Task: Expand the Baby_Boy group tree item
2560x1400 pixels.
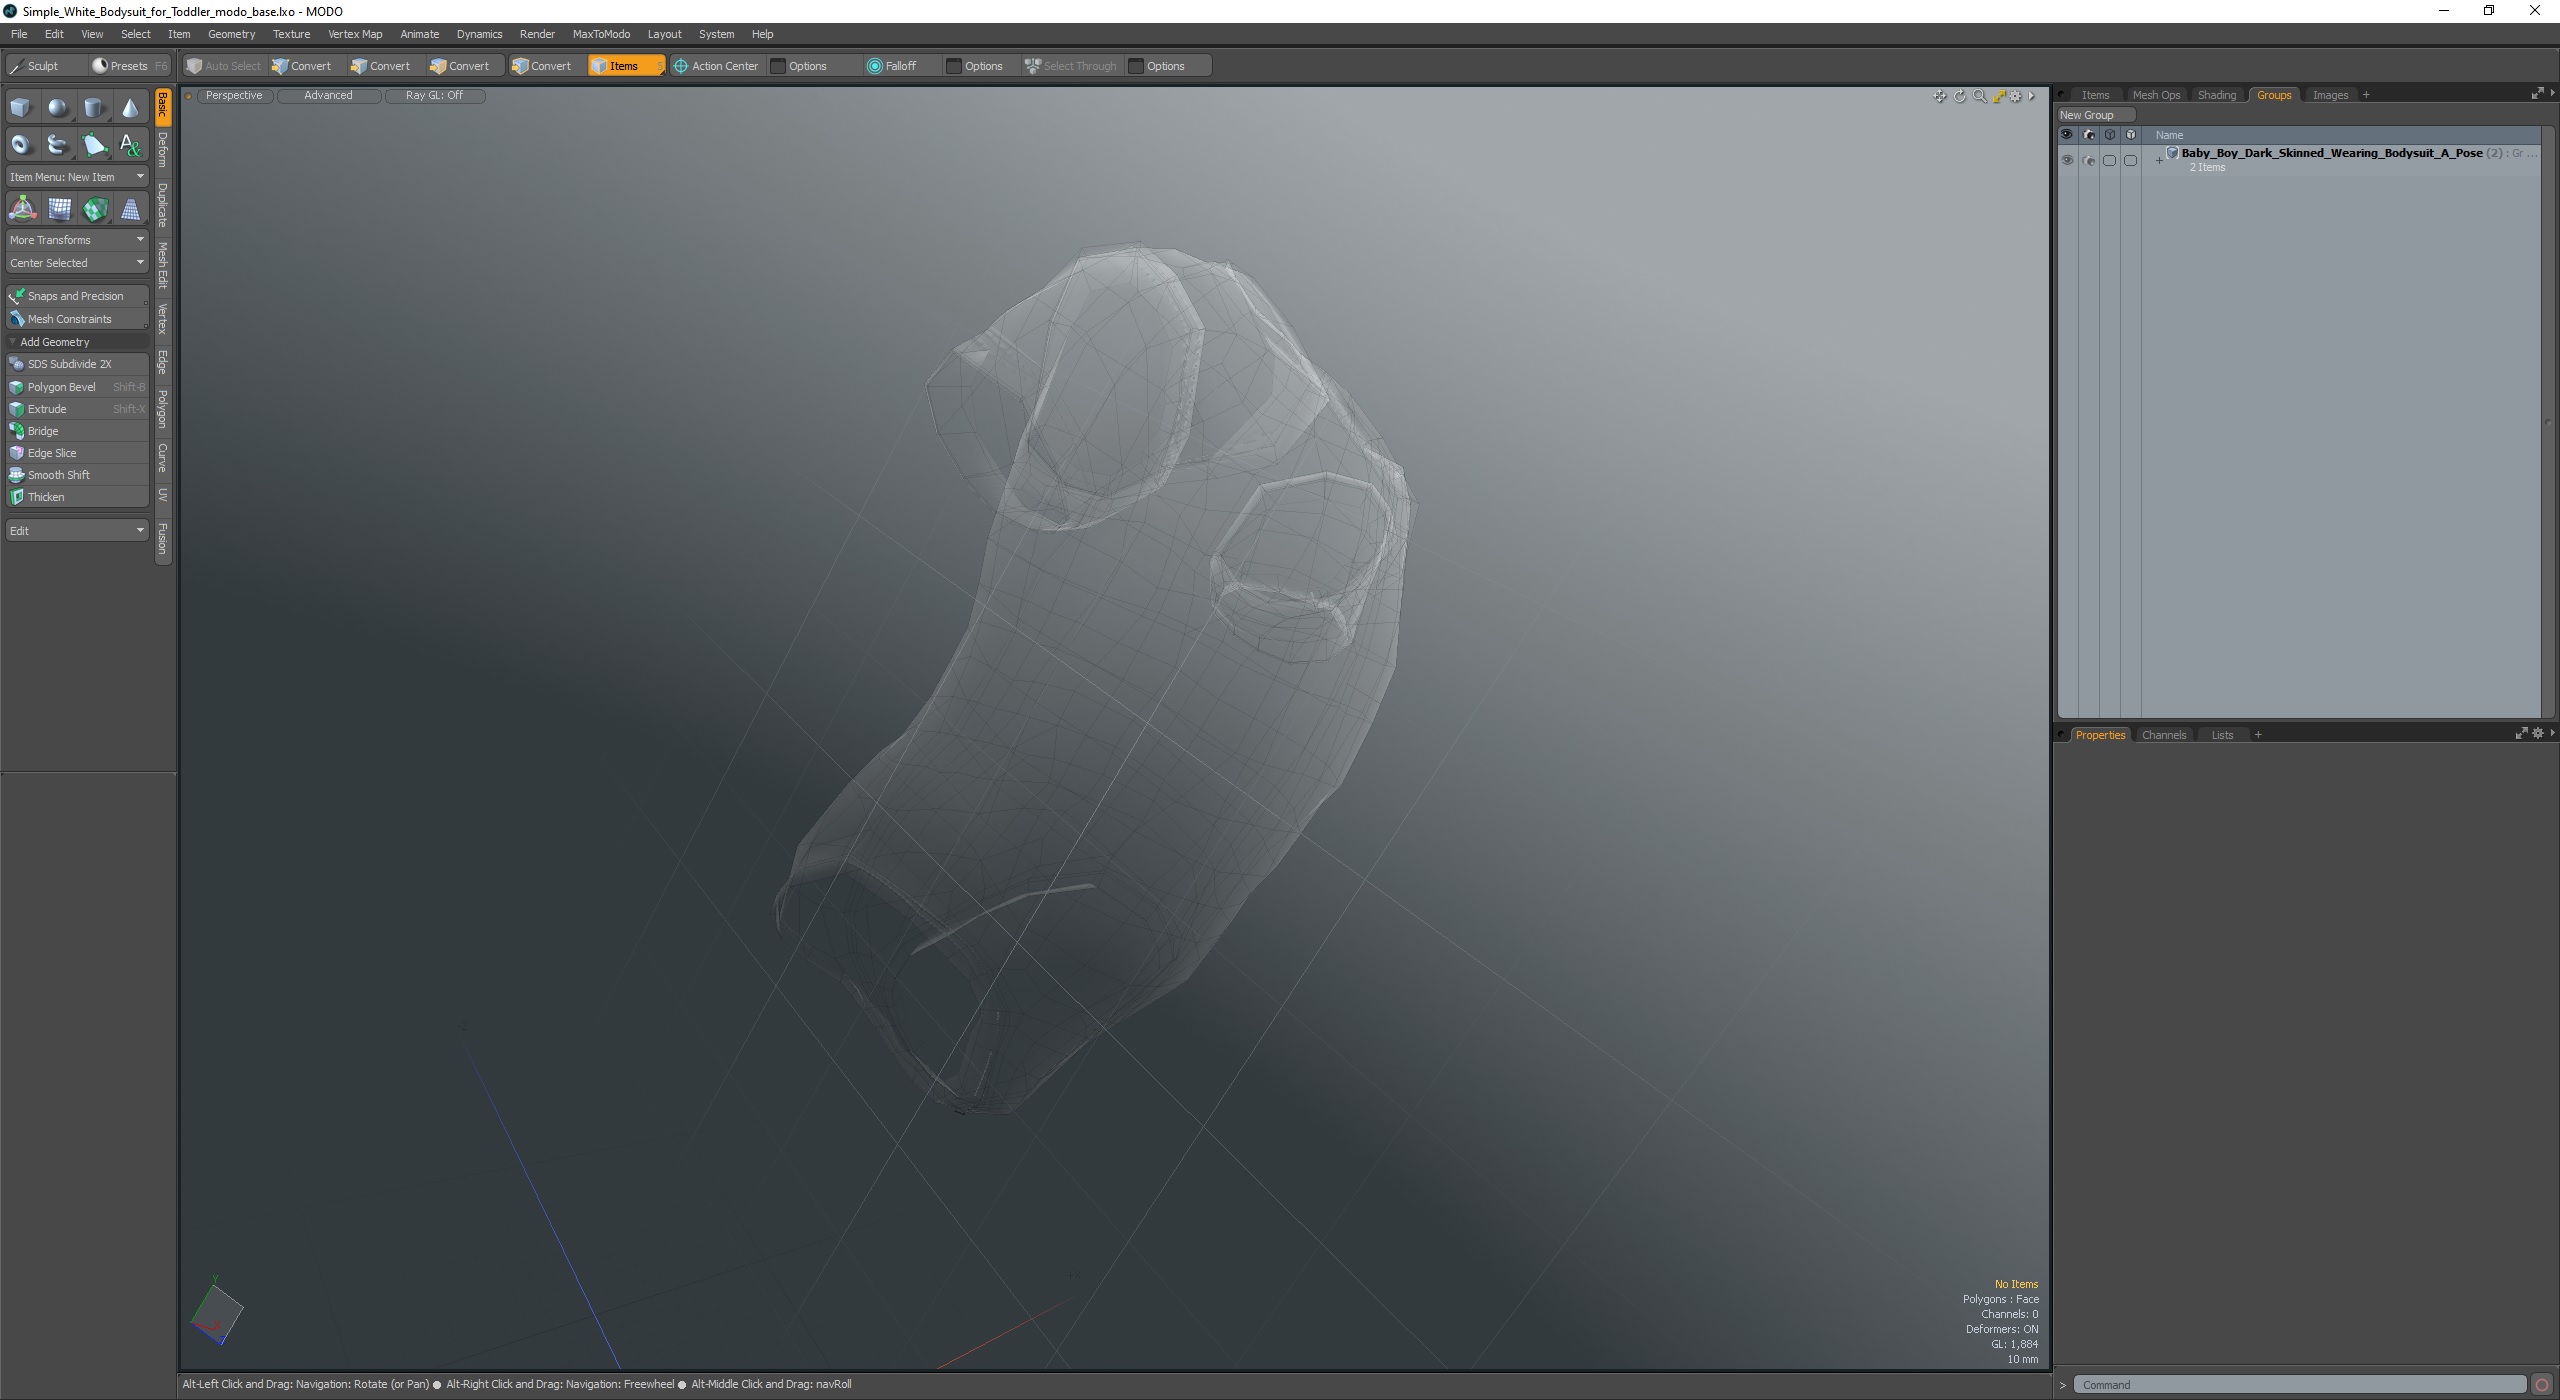Action: click(2159, 160)
